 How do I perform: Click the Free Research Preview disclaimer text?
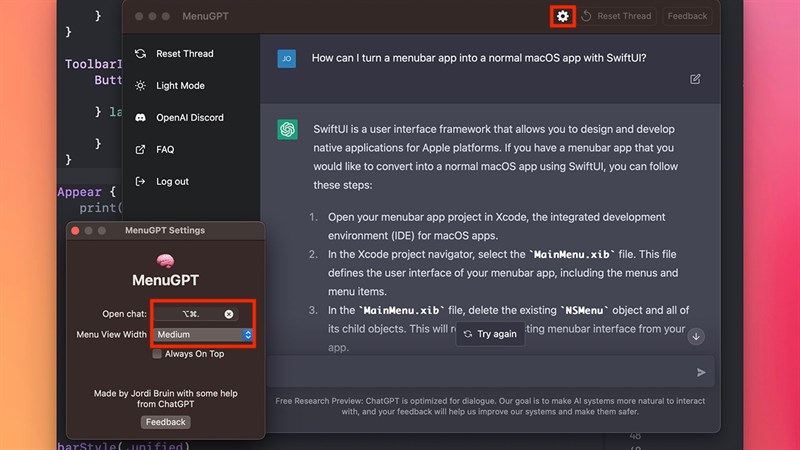pos(490,406)
